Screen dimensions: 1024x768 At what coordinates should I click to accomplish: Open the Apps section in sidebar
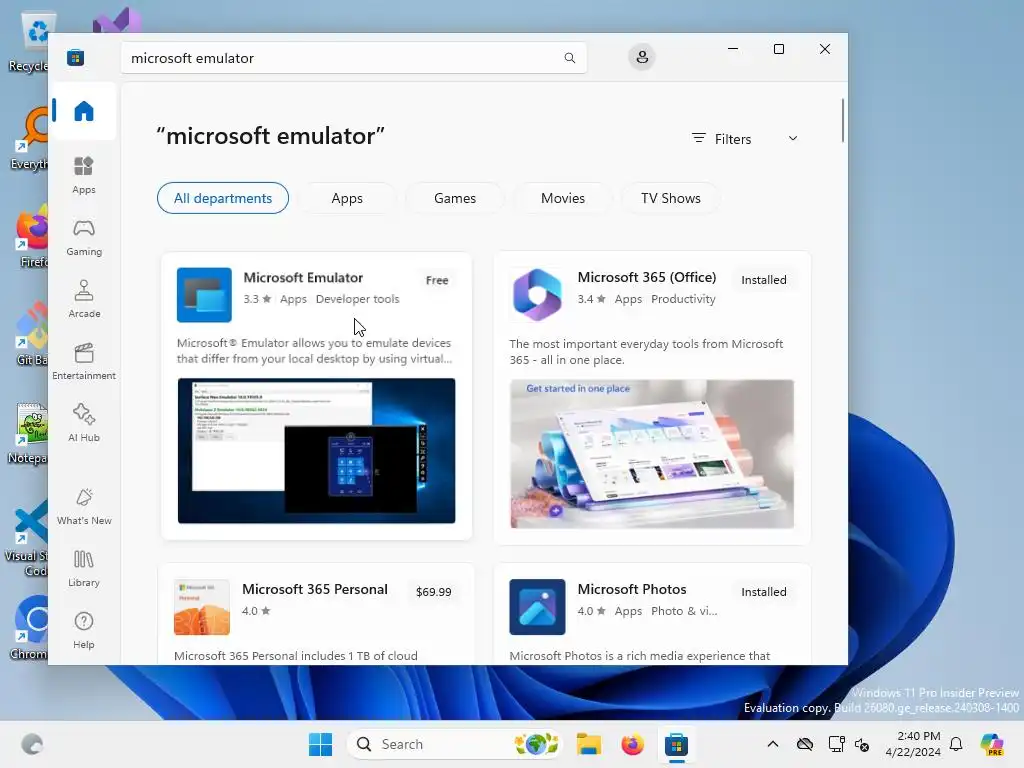click(x=84, y=176)
